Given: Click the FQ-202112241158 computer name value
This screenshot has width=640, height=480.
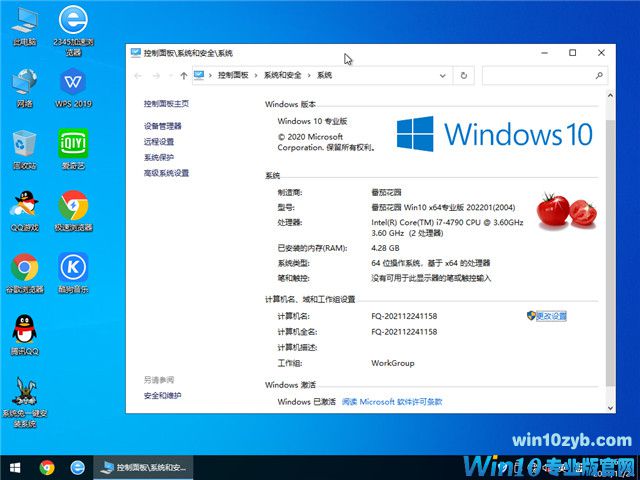Looking at the screenshot, I should pyautogui.click(x=404, y=316).
